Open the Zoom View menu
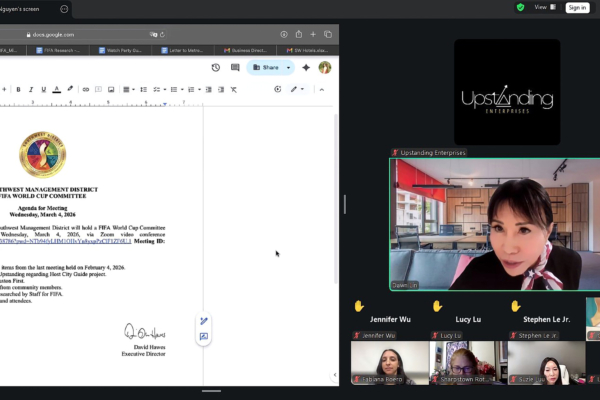This screenshot has height=400, width=600. point(543,7)
